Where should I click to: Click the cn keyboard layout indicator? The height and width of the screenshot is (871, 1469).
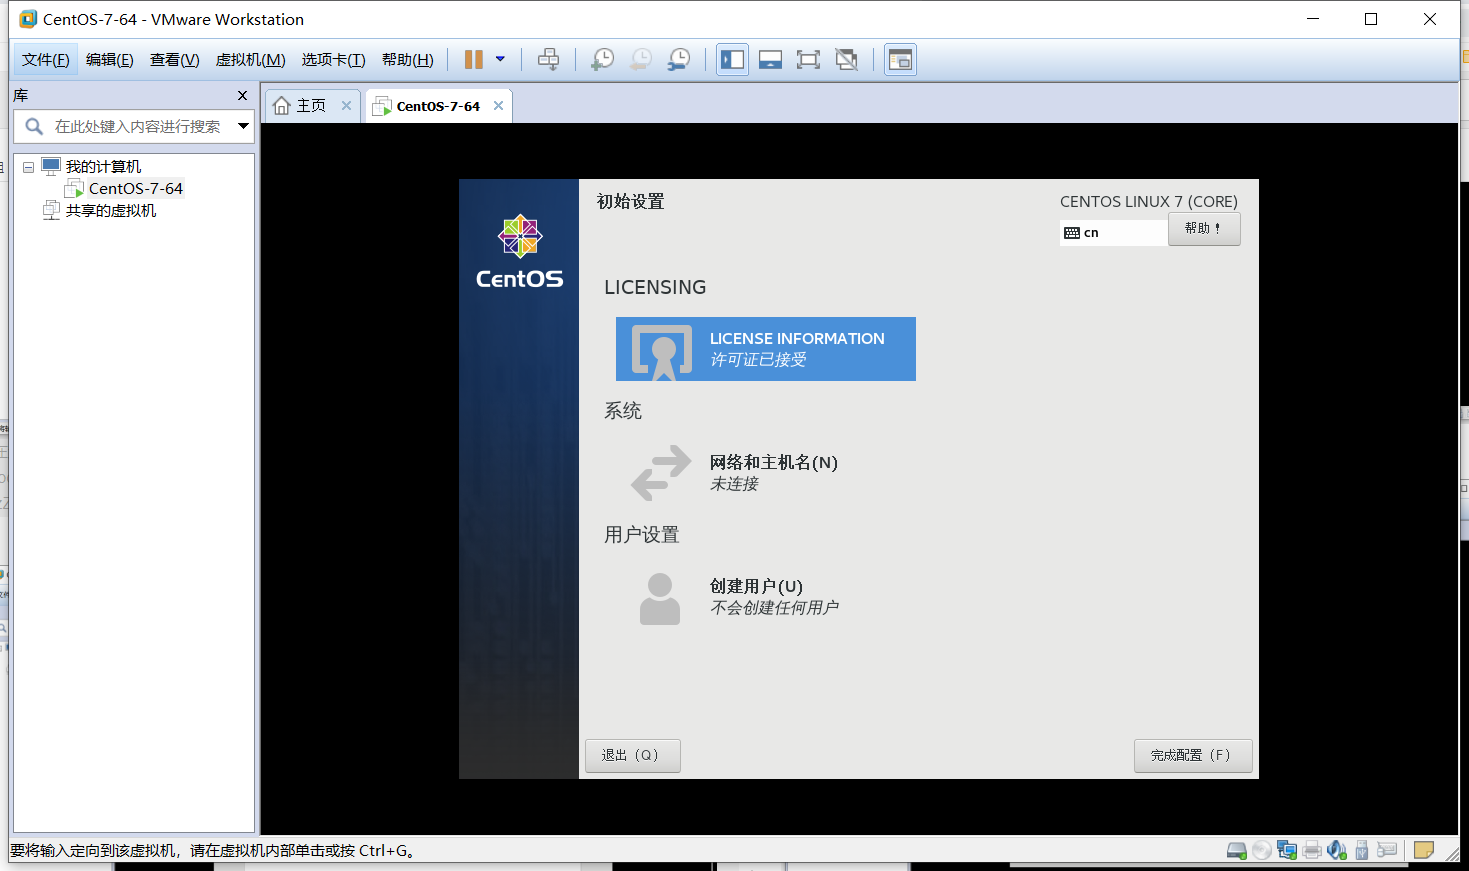pos(1113,233)
